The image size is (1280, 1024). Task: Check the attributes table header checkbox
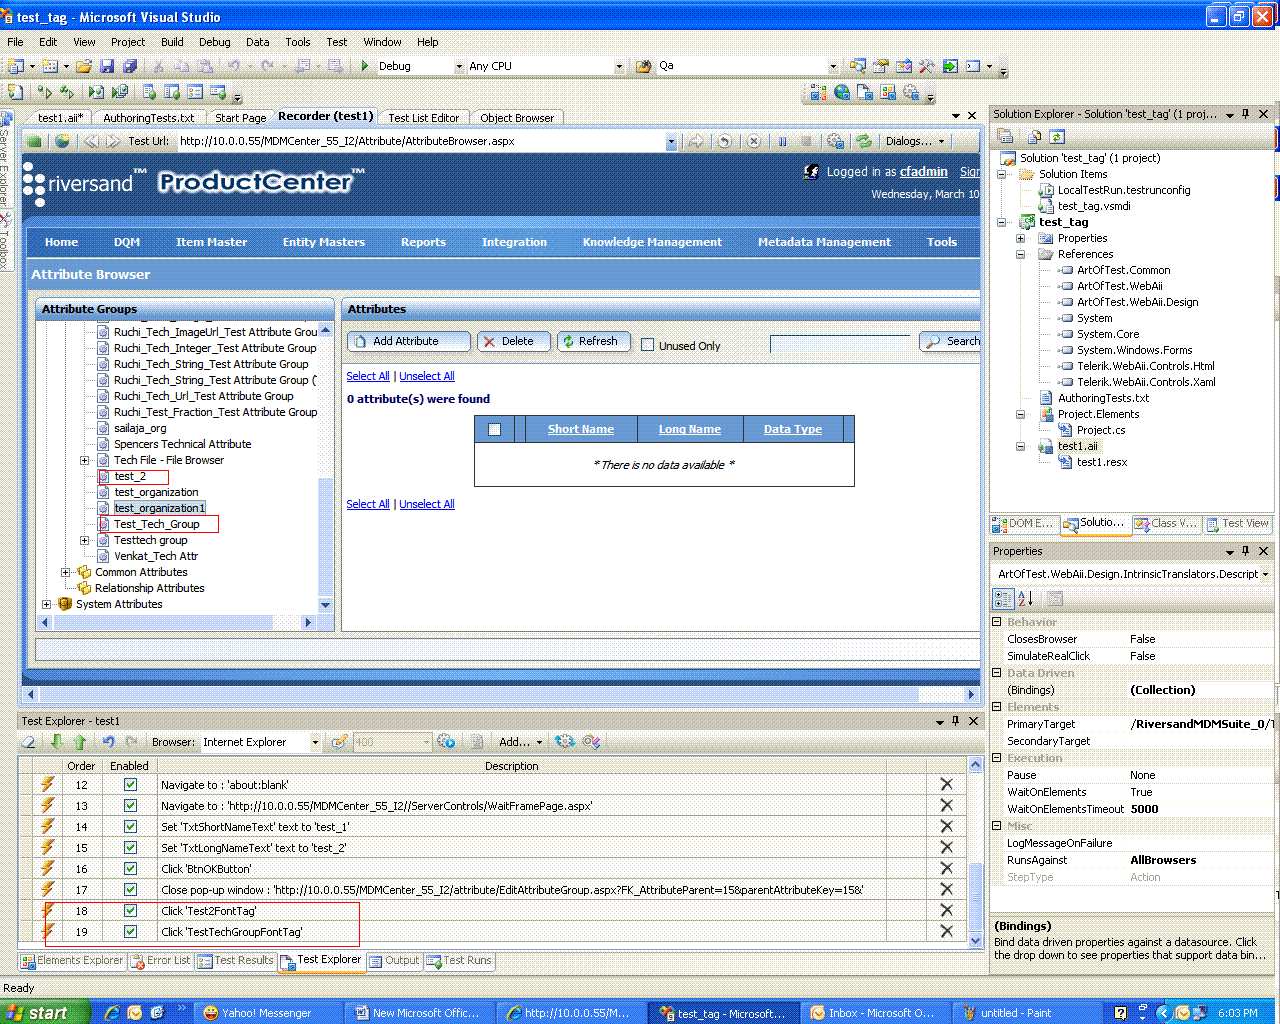pos(494,429)
